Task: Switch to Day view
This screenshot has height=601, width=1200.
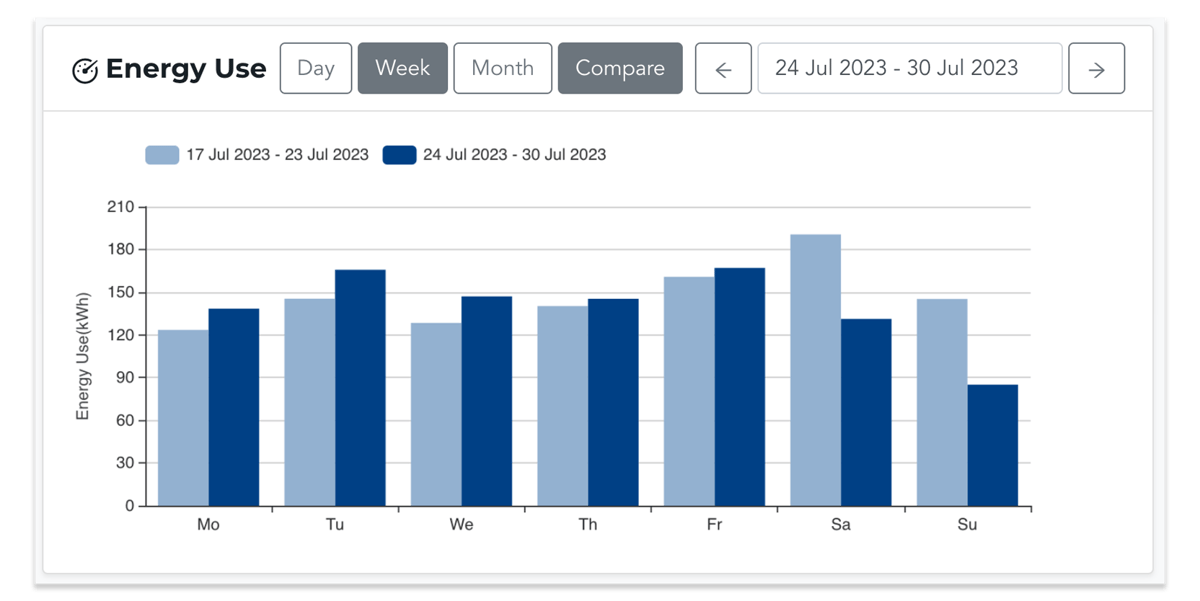Action: point(315,68)
